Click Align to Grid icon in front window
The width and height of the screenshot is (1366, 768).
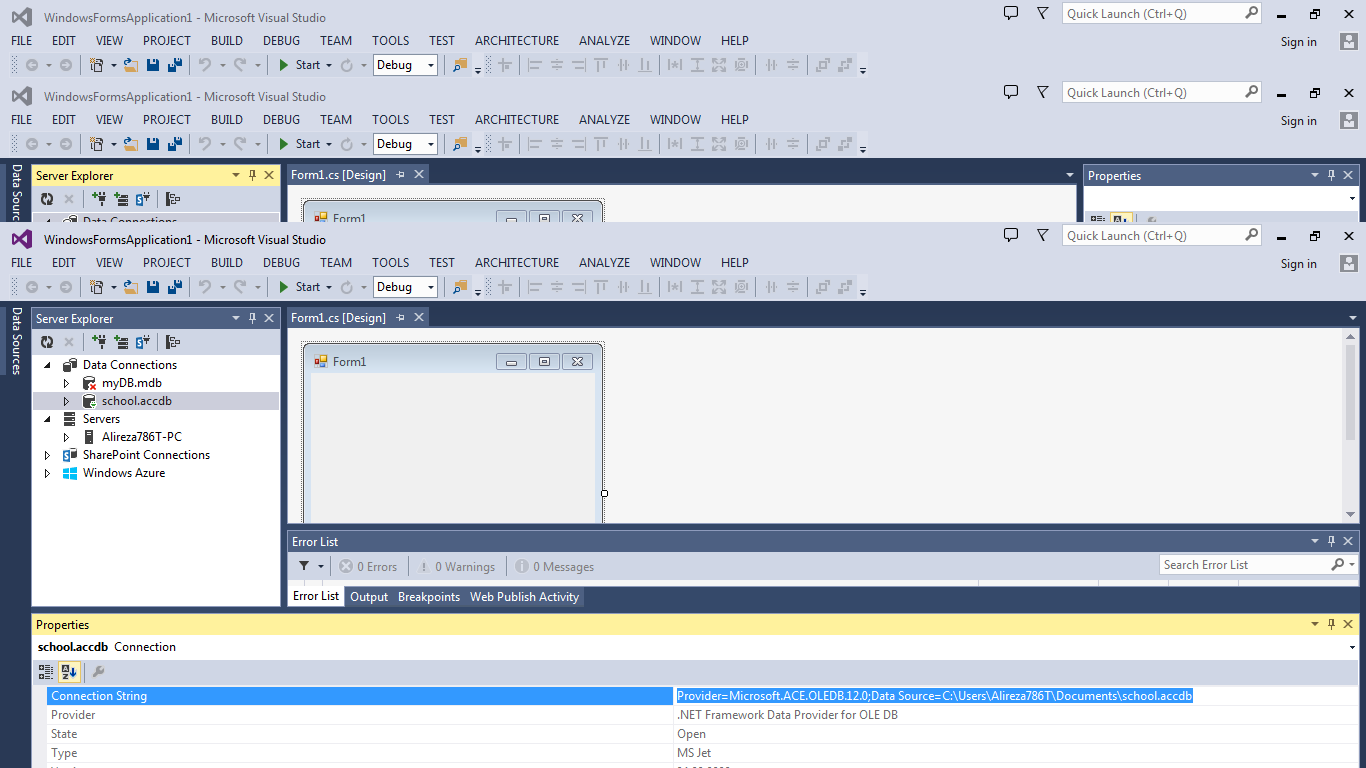pos(505,287)
